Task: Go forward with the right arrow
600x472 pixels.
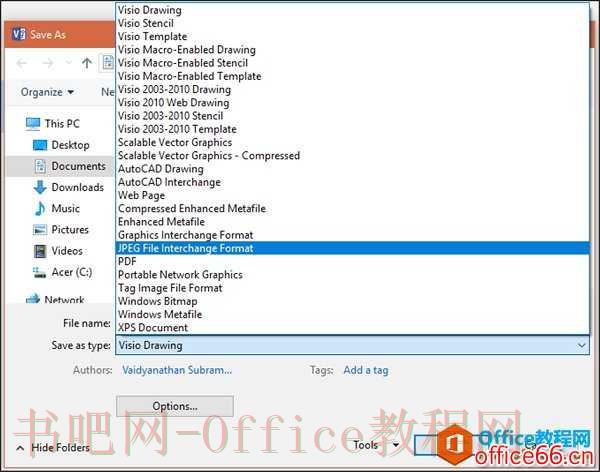Action: pos(47,63)
